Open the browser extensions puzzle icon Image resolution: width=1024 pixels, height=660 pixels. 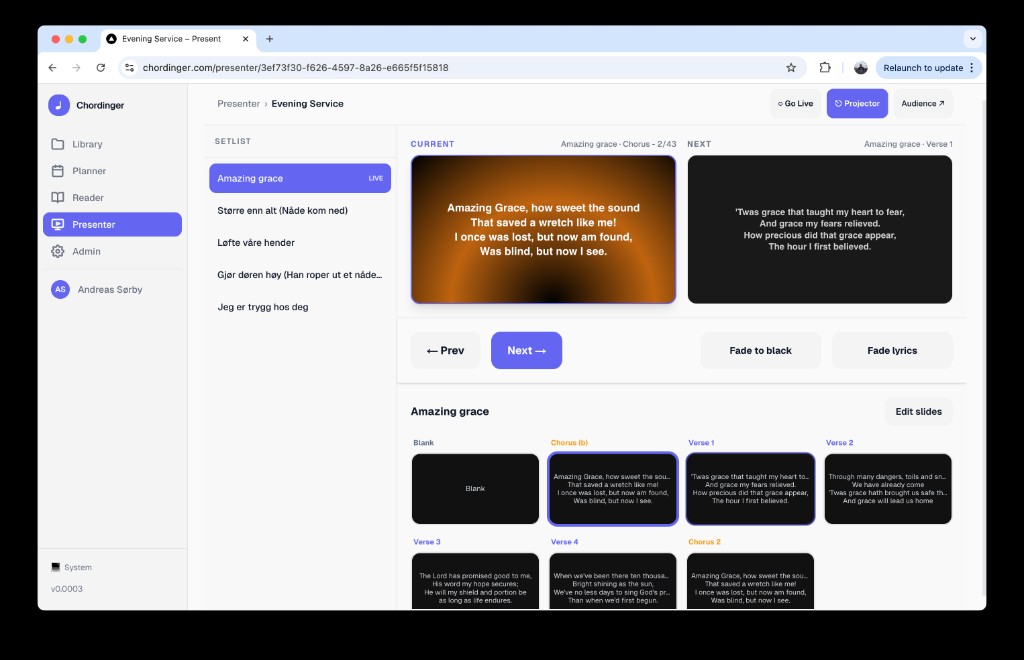click(825, 68)
